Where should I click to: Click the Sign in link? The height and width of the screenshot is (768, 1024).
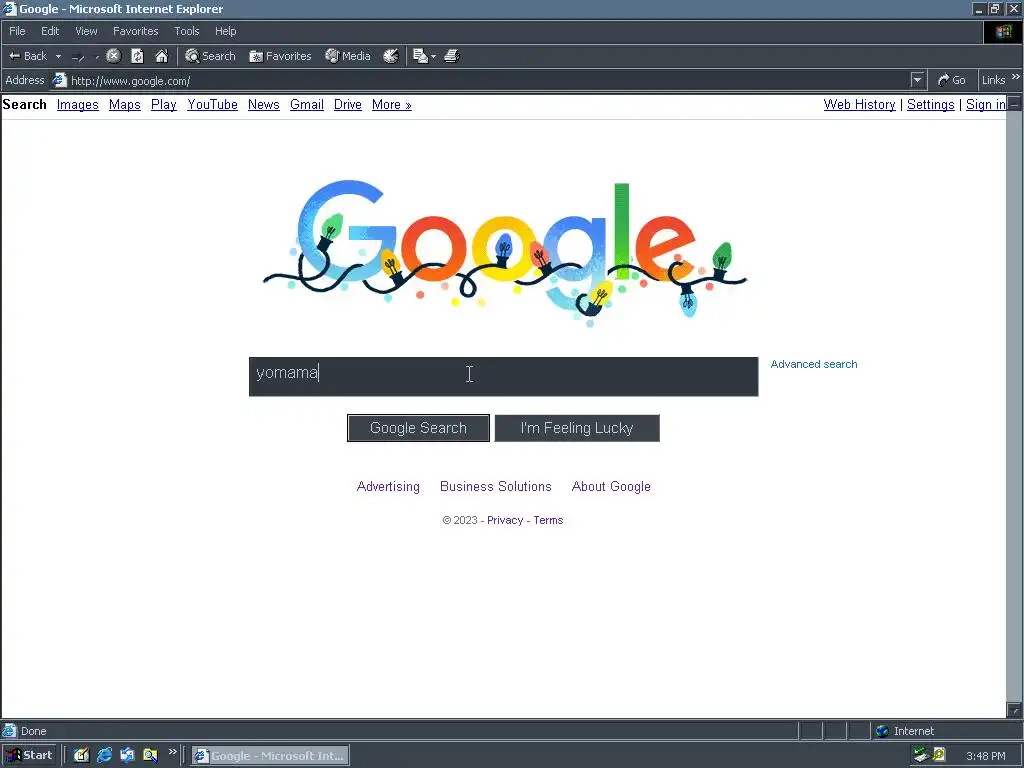(985, 104)
